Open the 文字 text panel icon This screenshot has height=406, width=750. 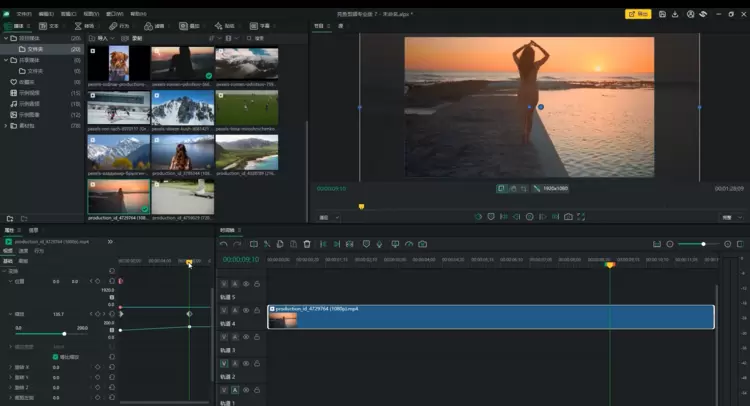[50, 26]
